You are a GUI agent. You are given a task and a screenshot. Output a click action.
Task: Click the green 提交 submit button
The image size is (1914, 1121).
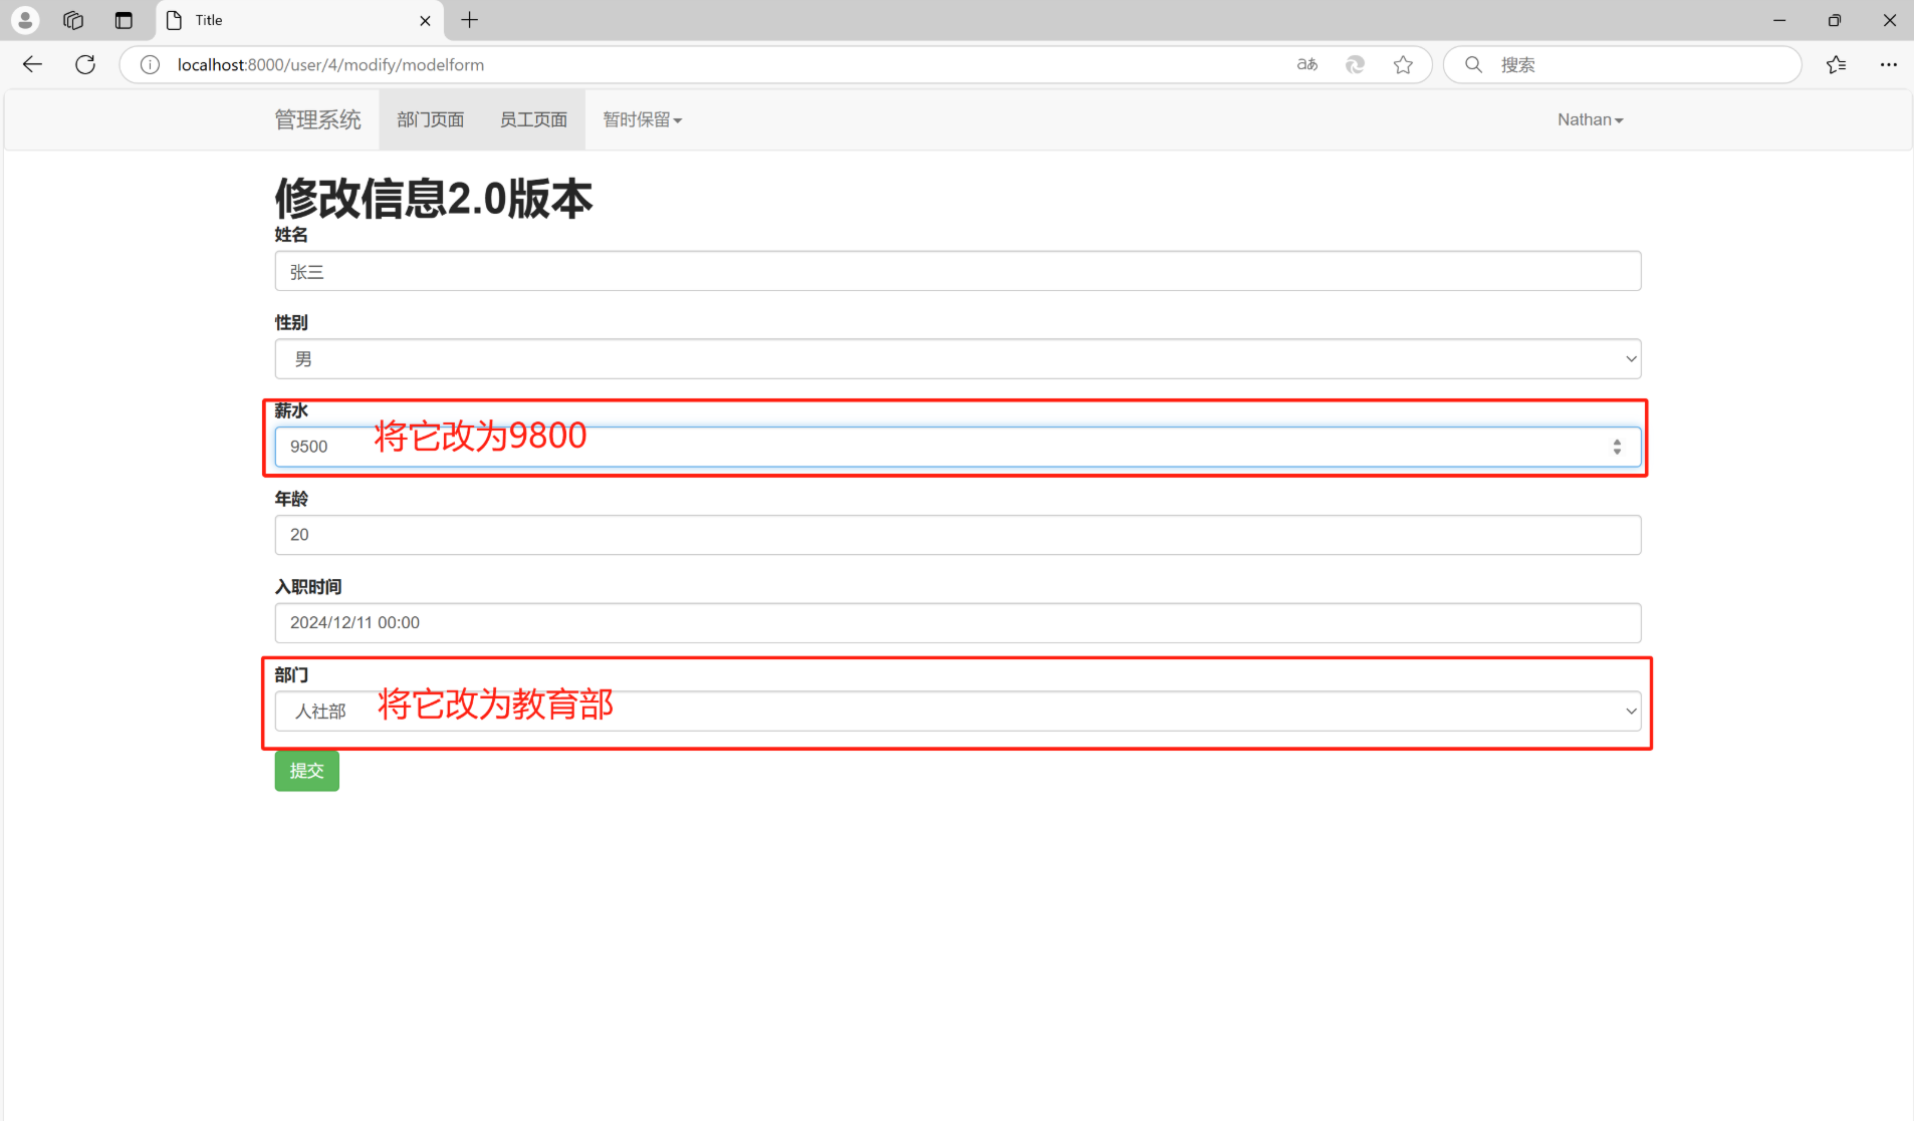pyautogui.click(x=307, y=771)
